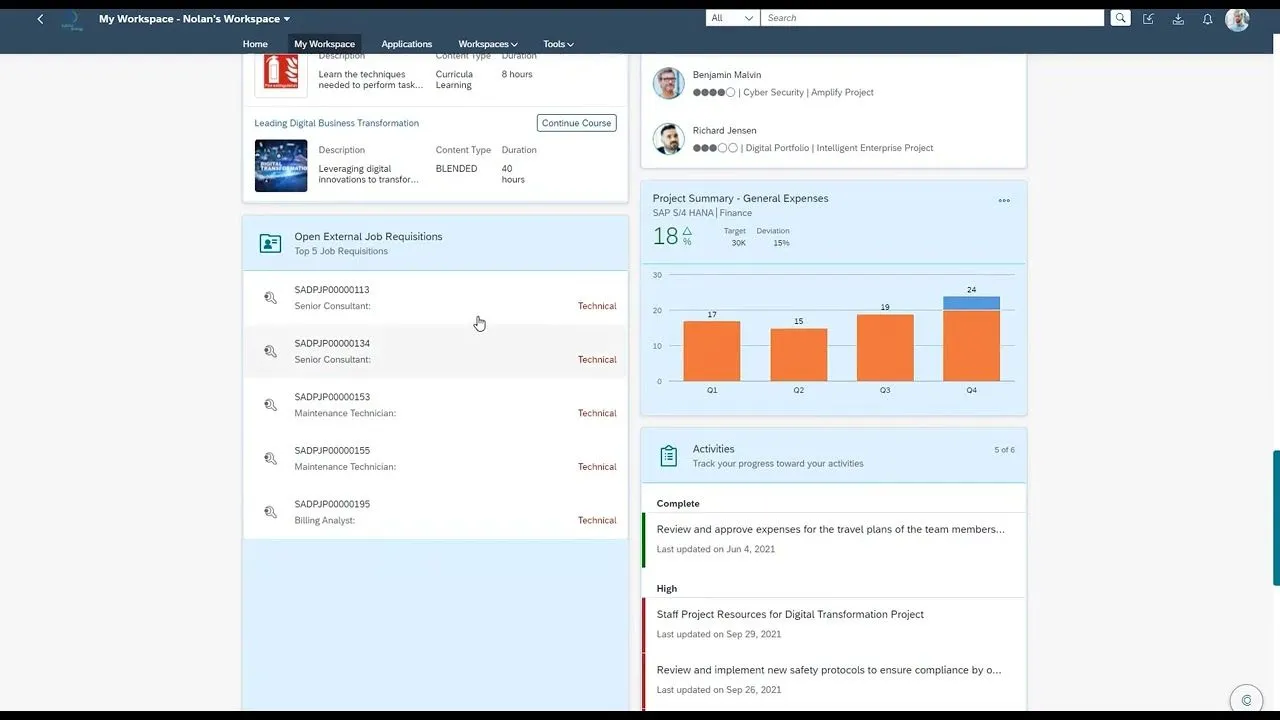Click the back arrow in the header

(x=40, y=19)
